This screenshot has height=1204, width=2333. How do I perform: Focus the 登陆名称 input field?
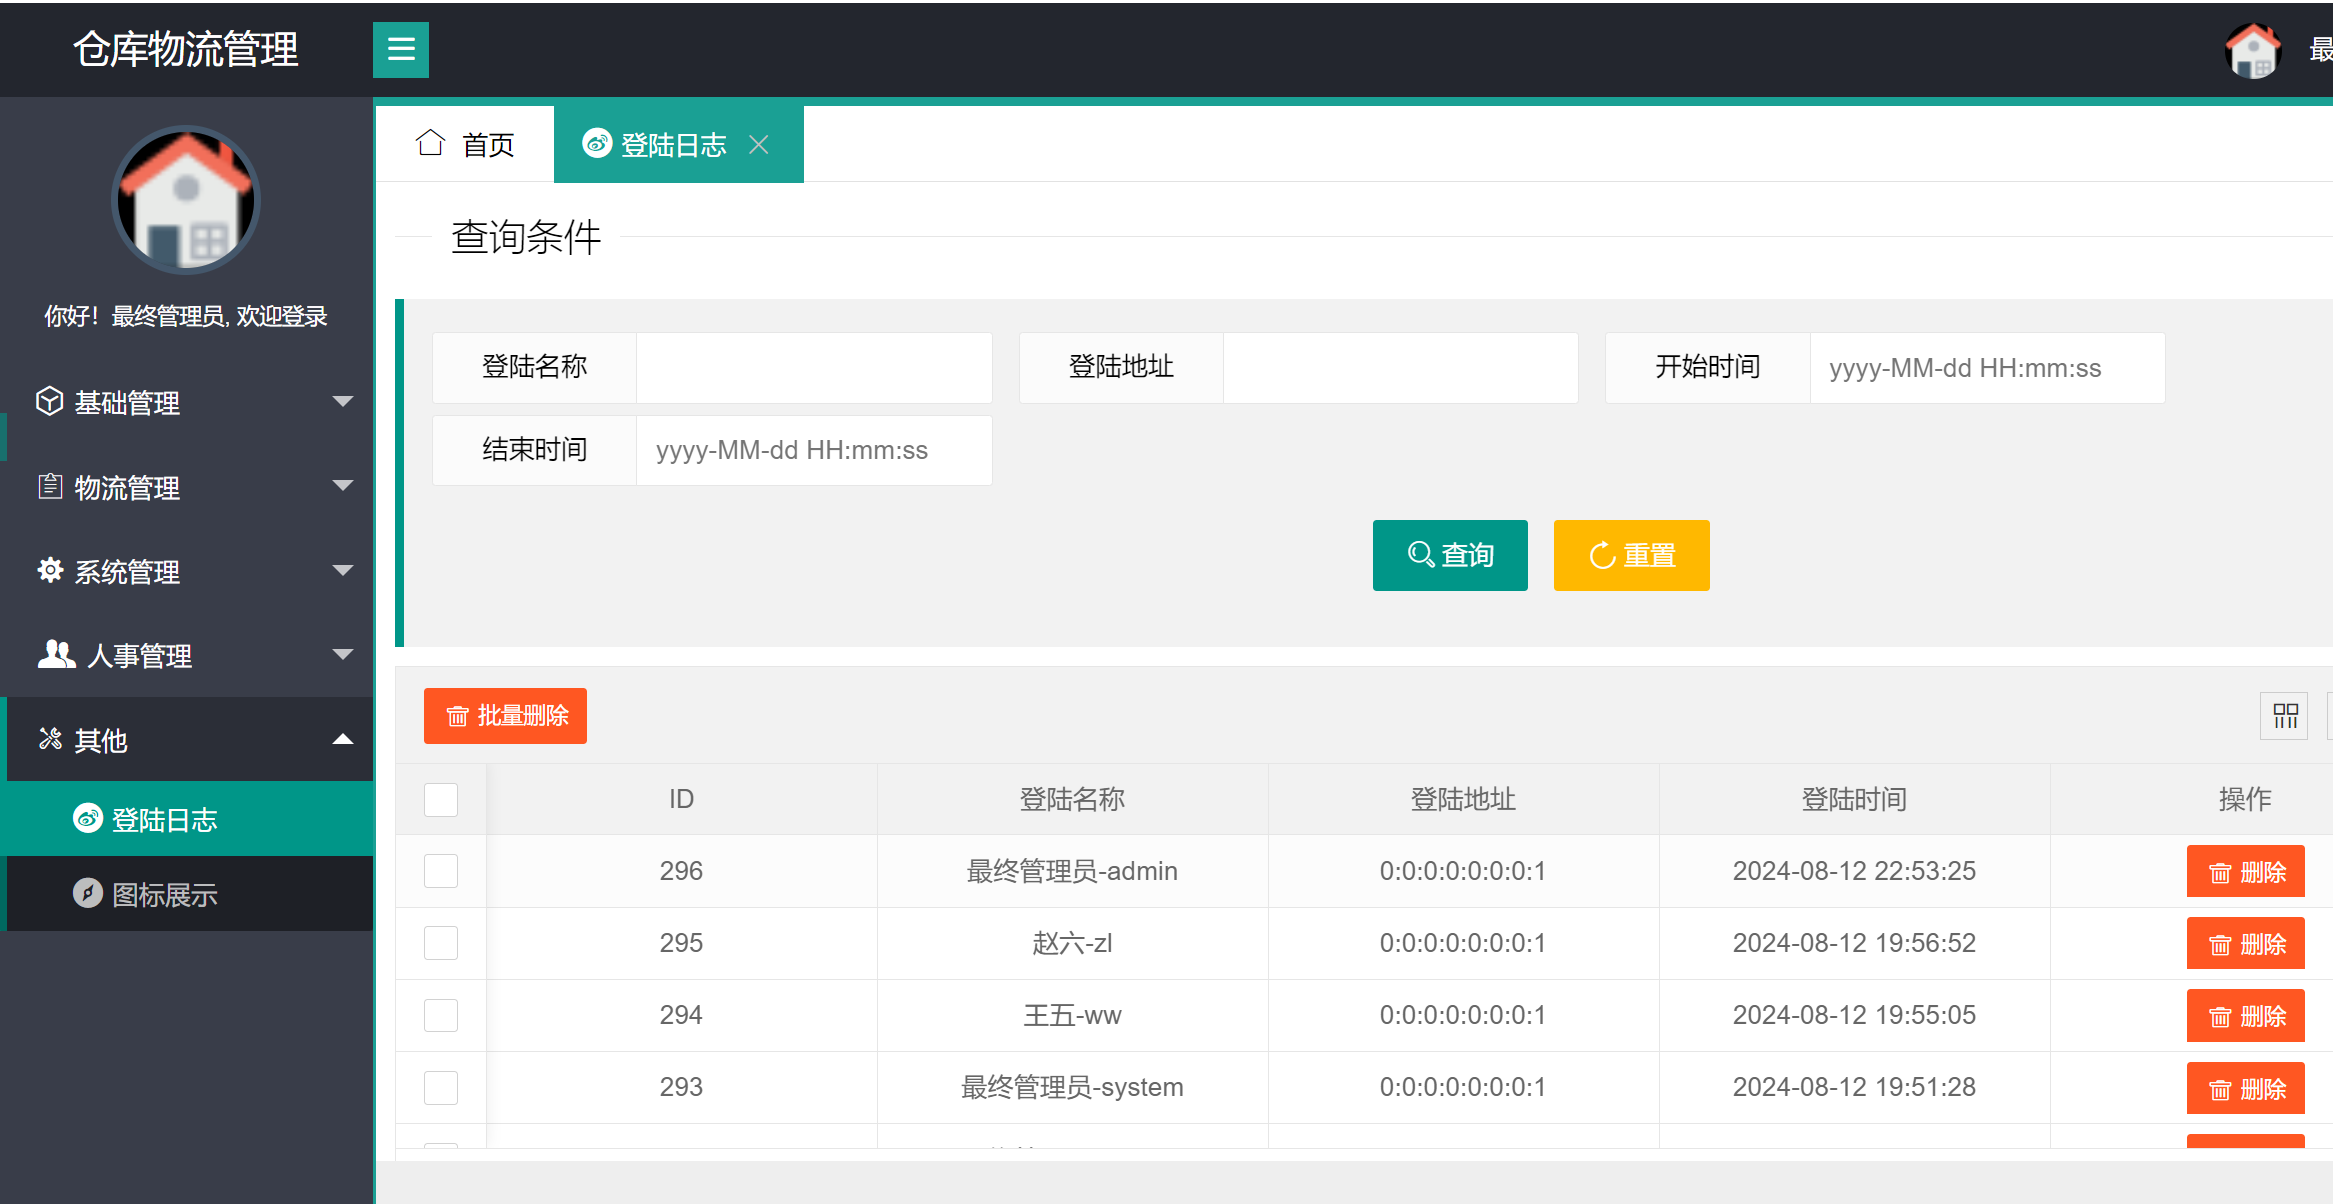point(814,367)
